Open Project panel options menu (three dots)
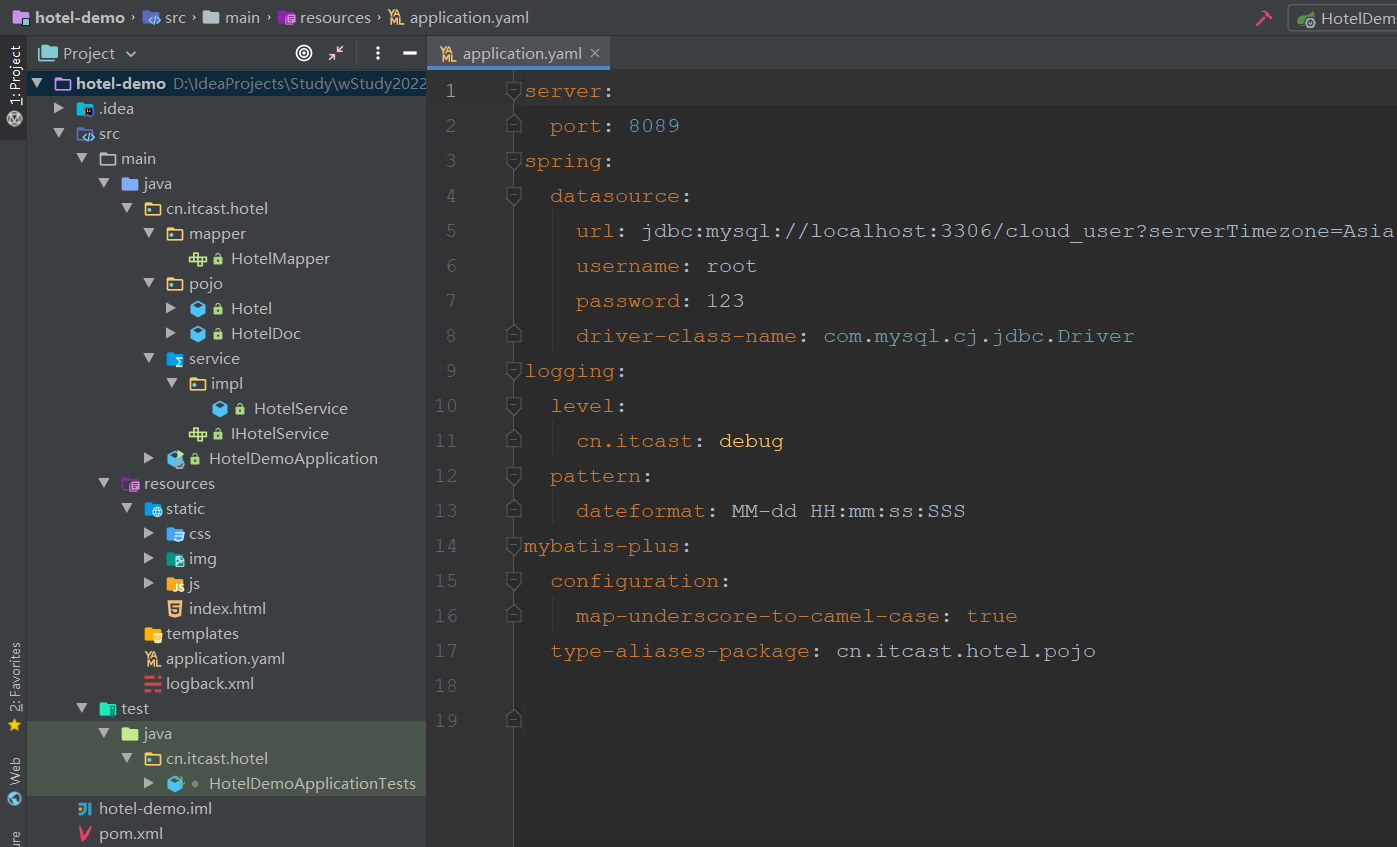 pos(378,53)
